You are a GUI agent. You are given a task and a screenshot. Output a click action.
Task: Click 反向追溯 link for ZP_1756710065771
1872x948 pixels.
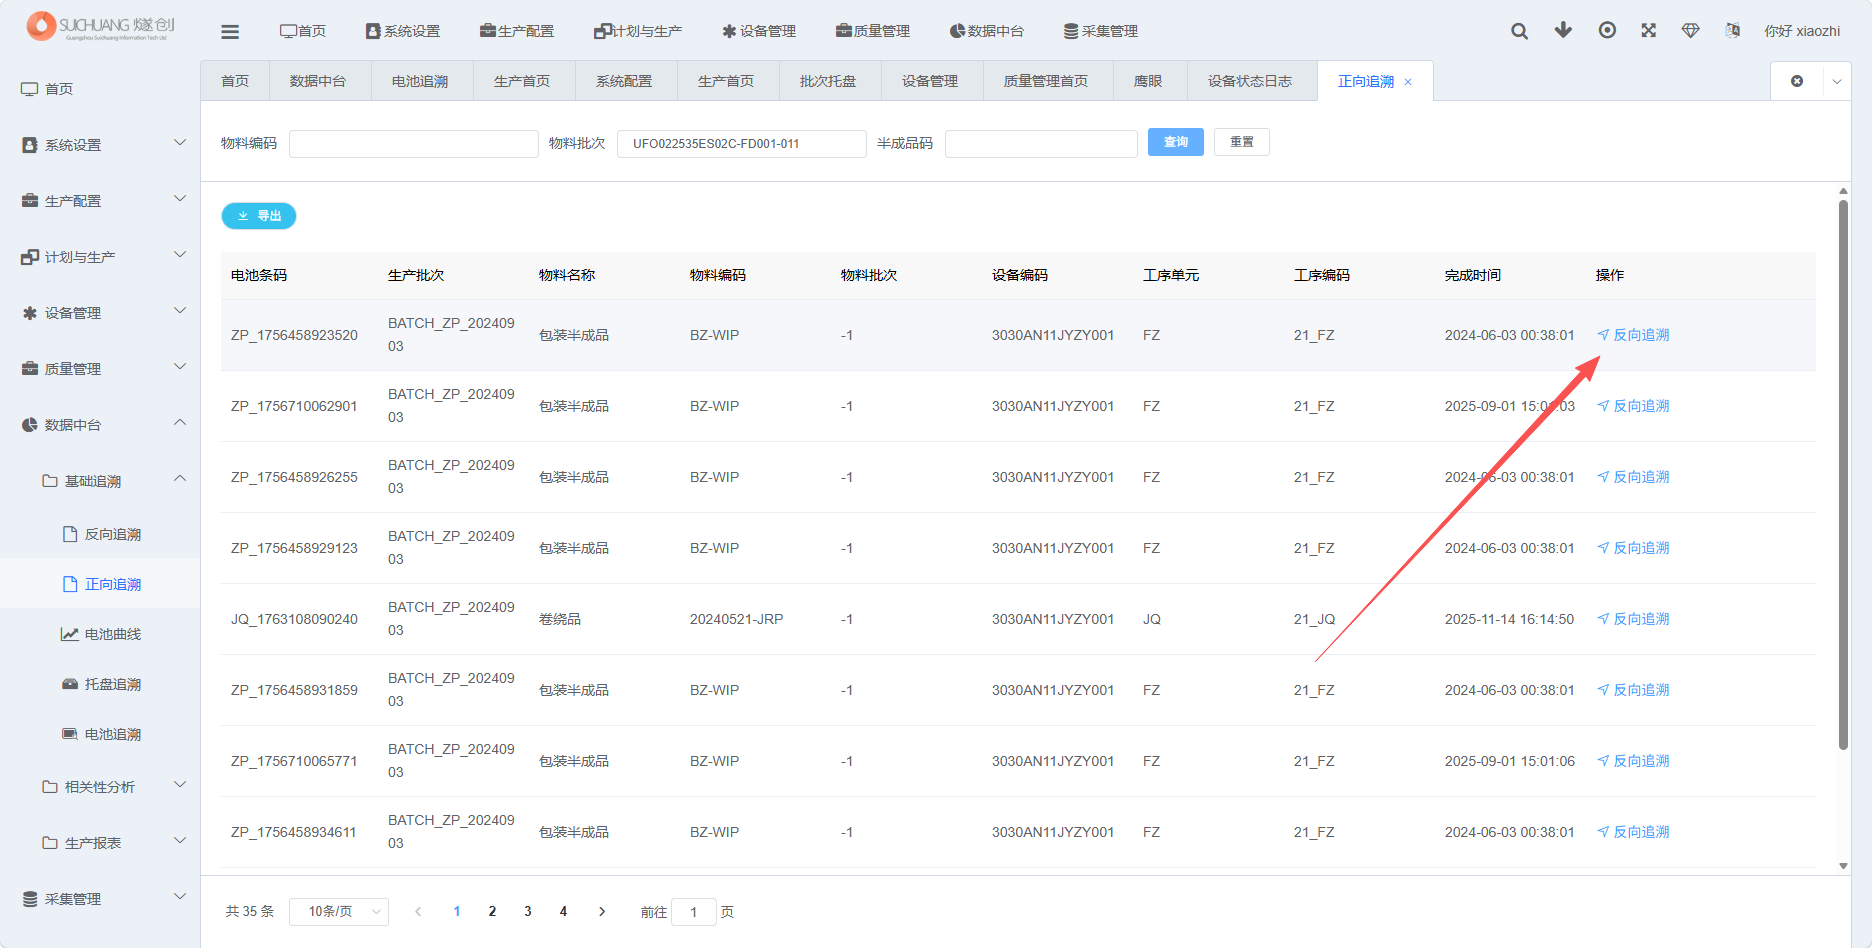1633,761
